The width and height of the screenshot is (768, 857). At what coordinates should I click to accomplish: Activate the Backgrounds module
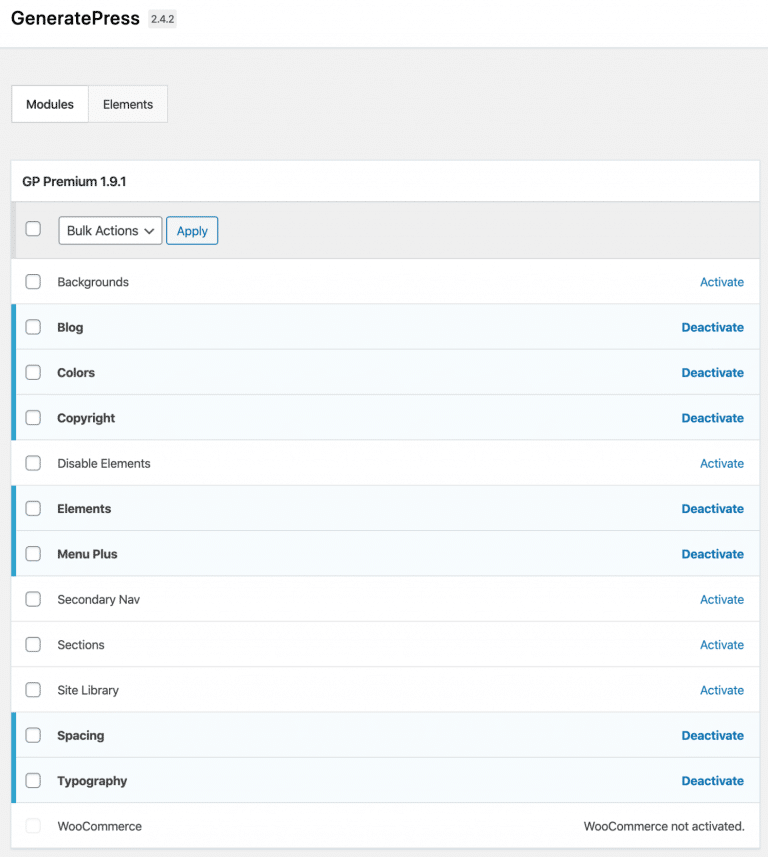721,282
